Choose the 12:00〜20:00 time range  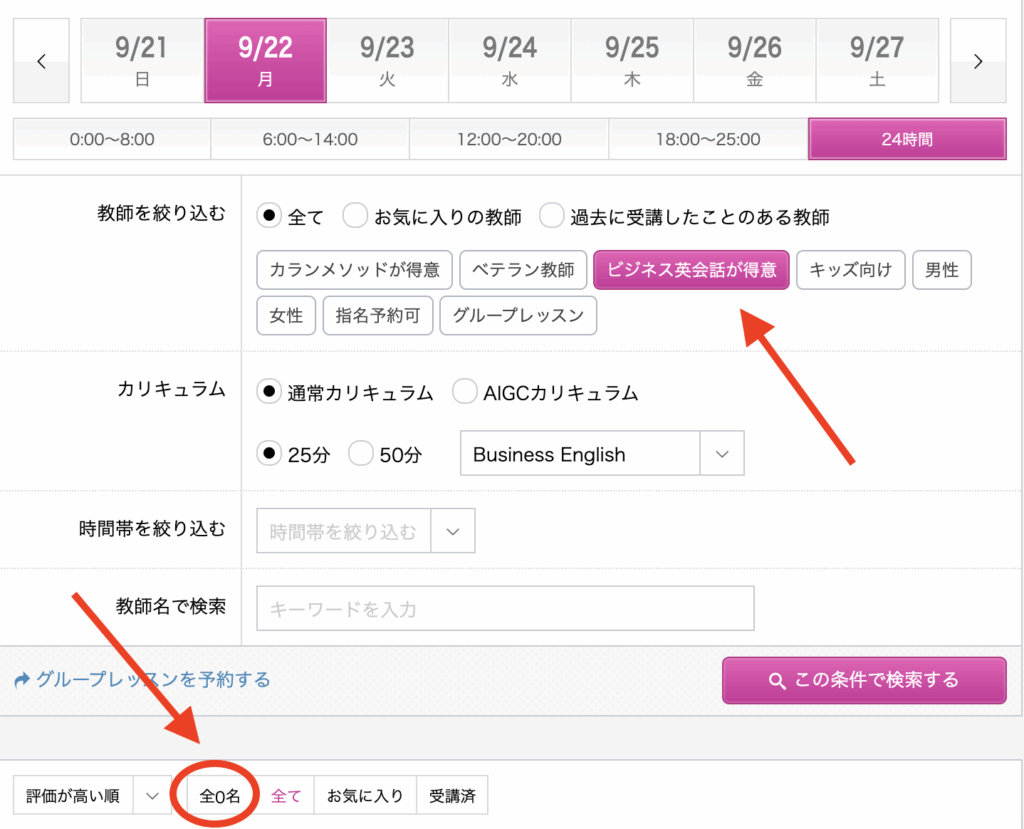click(x=509, y=140)
